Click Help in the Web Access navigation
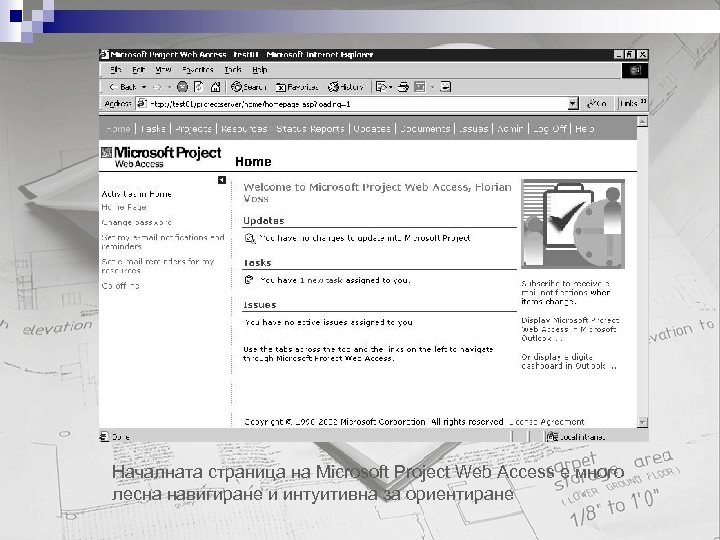This screenshot has width=720, height=540. coord(585,129)
